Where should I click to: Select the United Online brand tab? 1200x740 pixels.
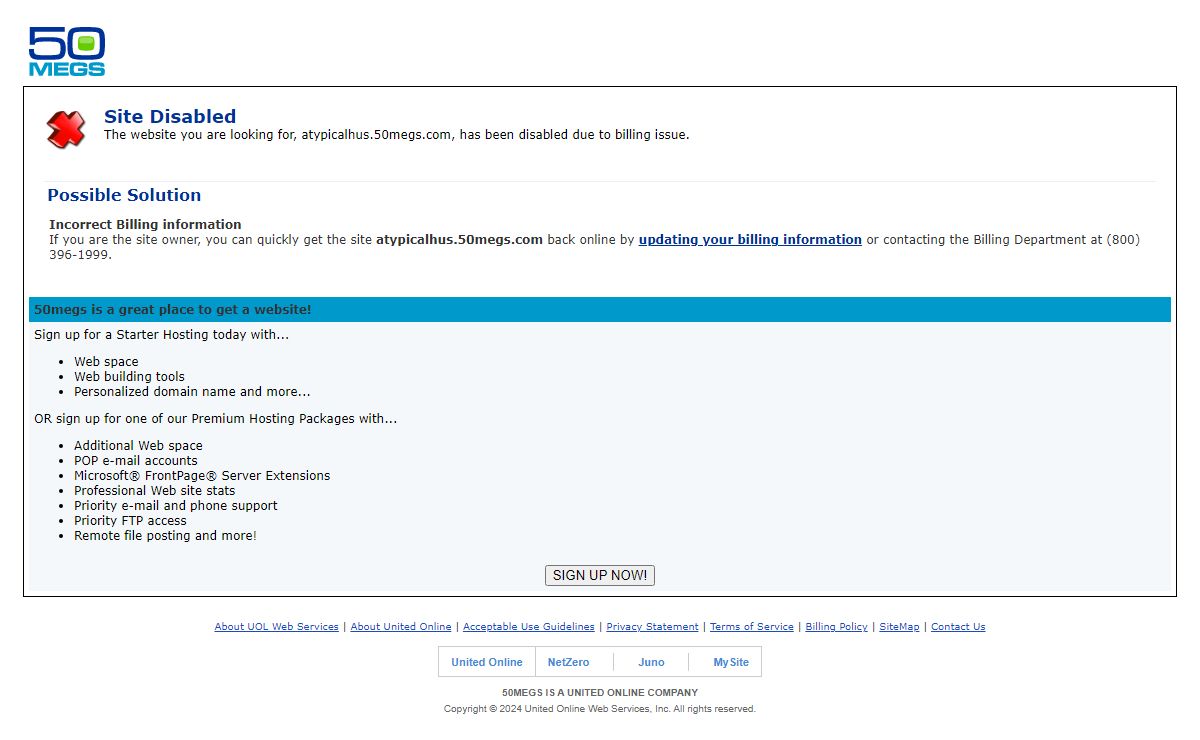coord(487,662)
